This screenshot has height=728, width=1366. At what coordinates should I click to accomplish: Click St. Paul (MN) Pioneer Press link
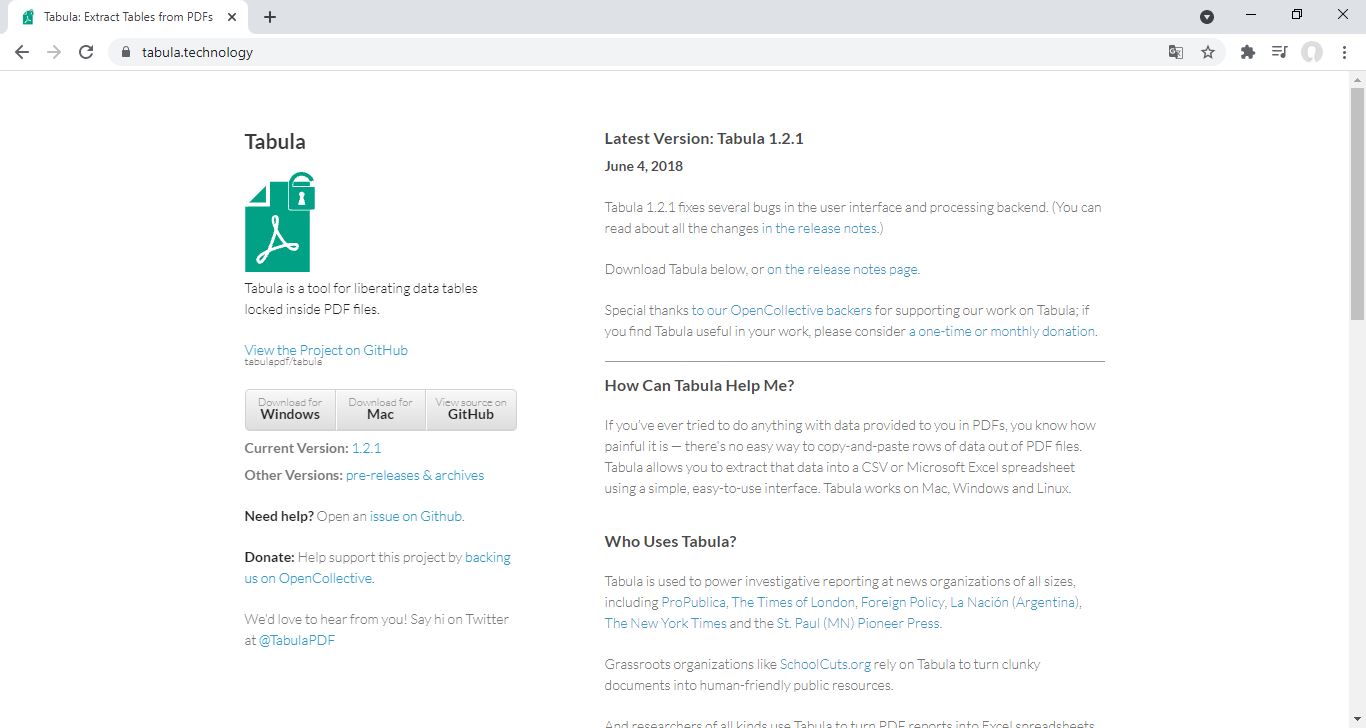(858, 623)
